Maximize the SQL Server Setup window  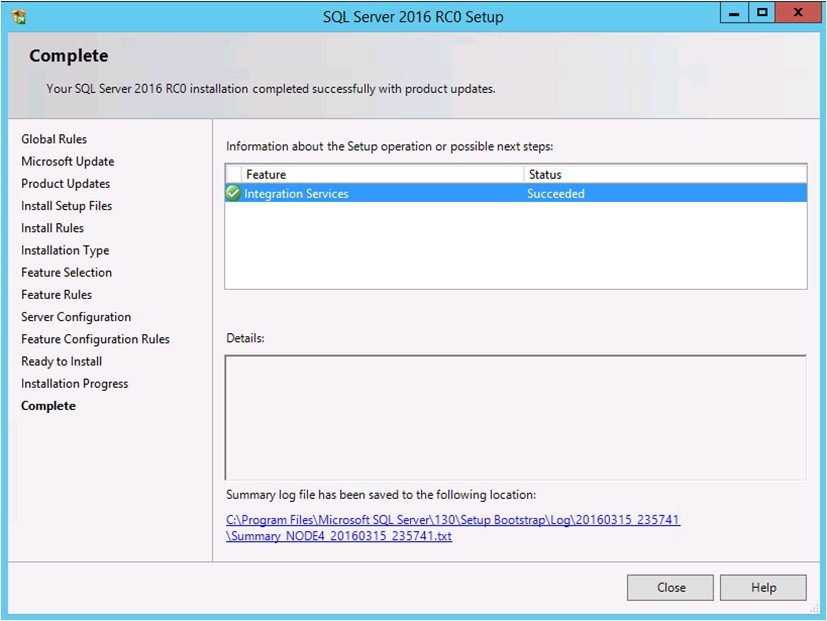tap(762, 13)
